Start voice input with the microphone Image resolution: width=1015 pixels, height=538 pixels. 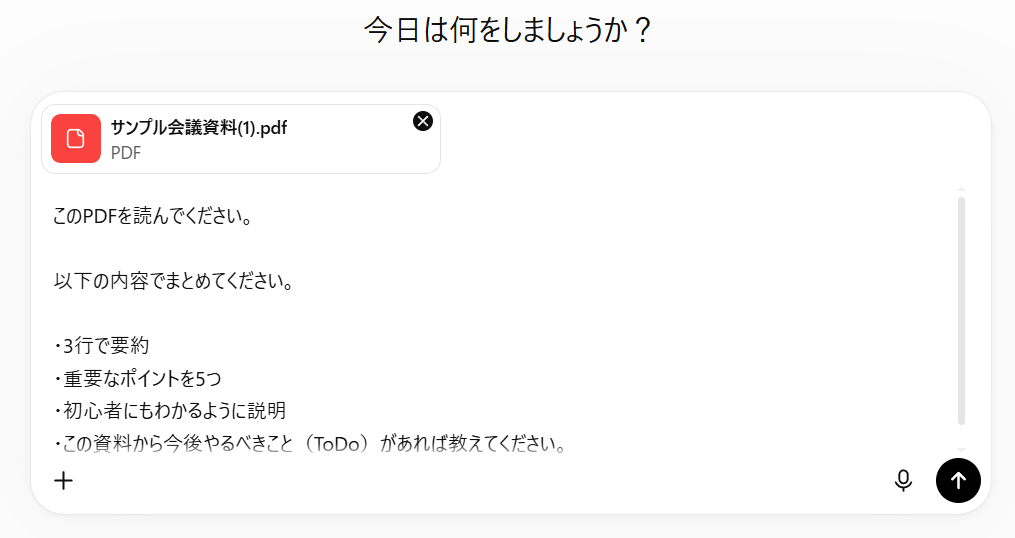point(903,480)
